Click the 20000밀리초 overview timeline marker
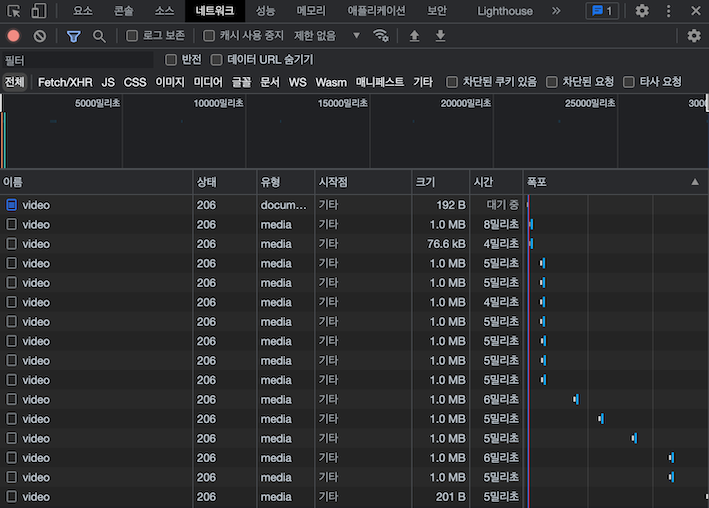The width and height of the screenshot is (709, 508). 466,104
